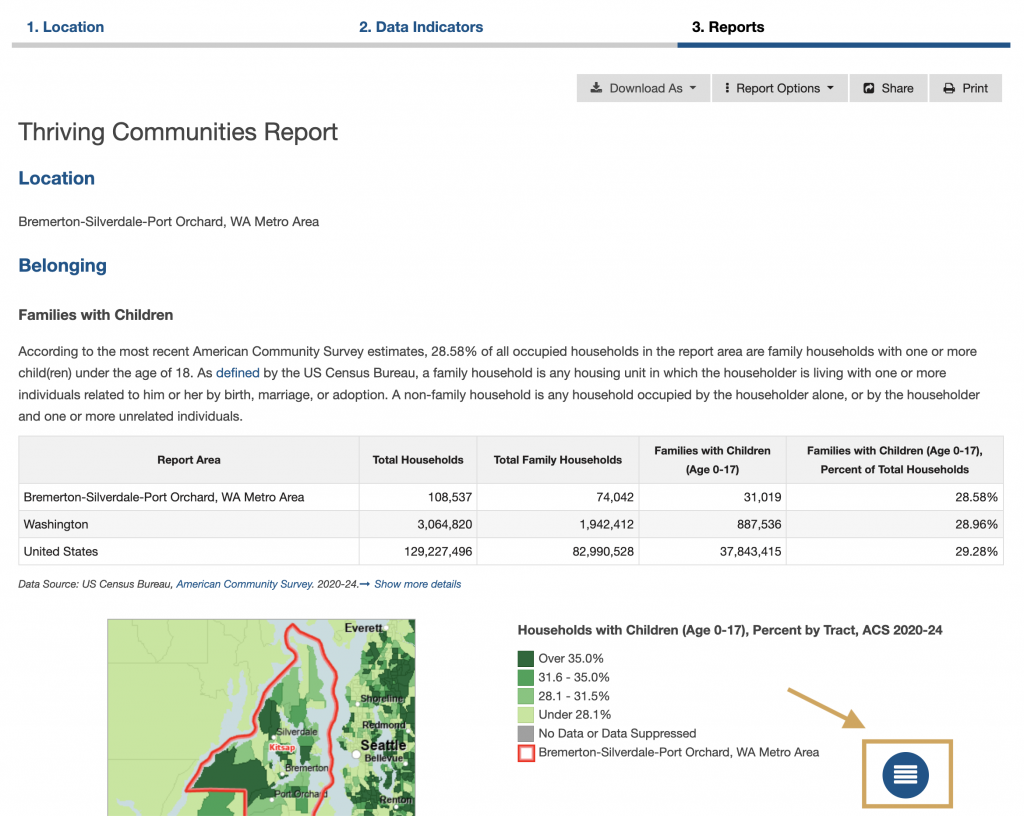Select the Washington row label
This screenshot has height=816, width=1024.
coord(56,525)
